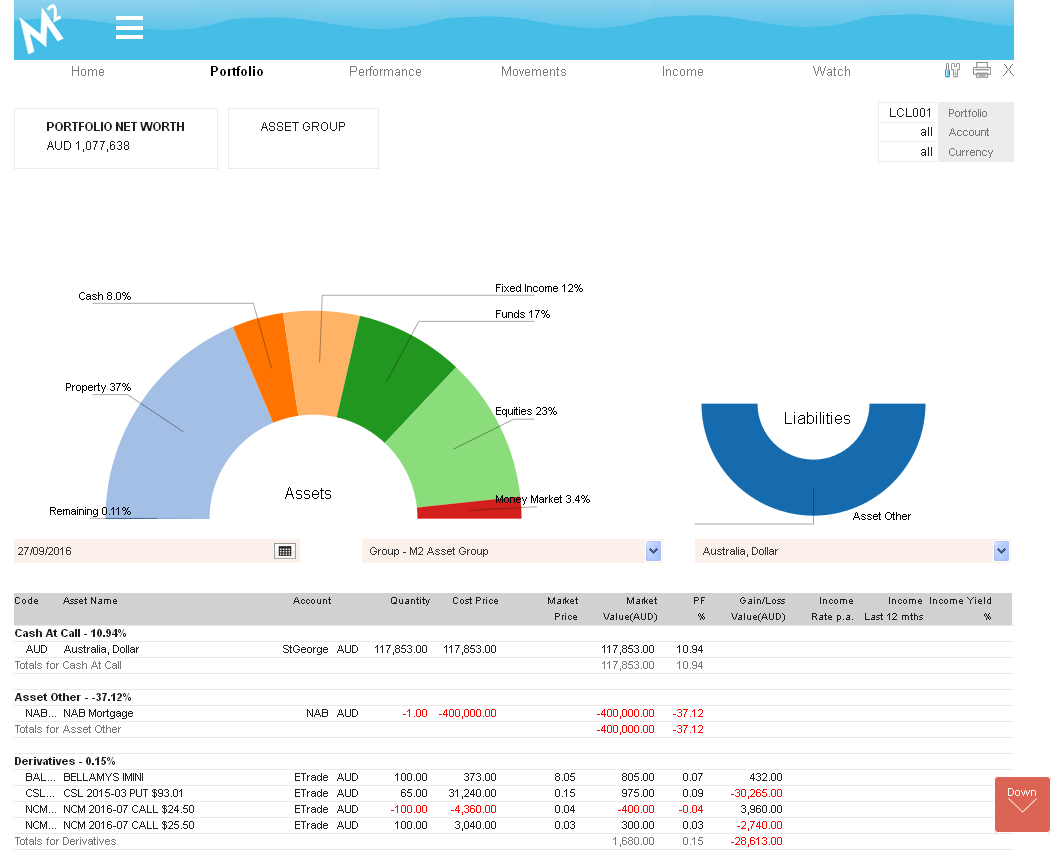
Task: Select the Watch tab
Action: point(831,72)
